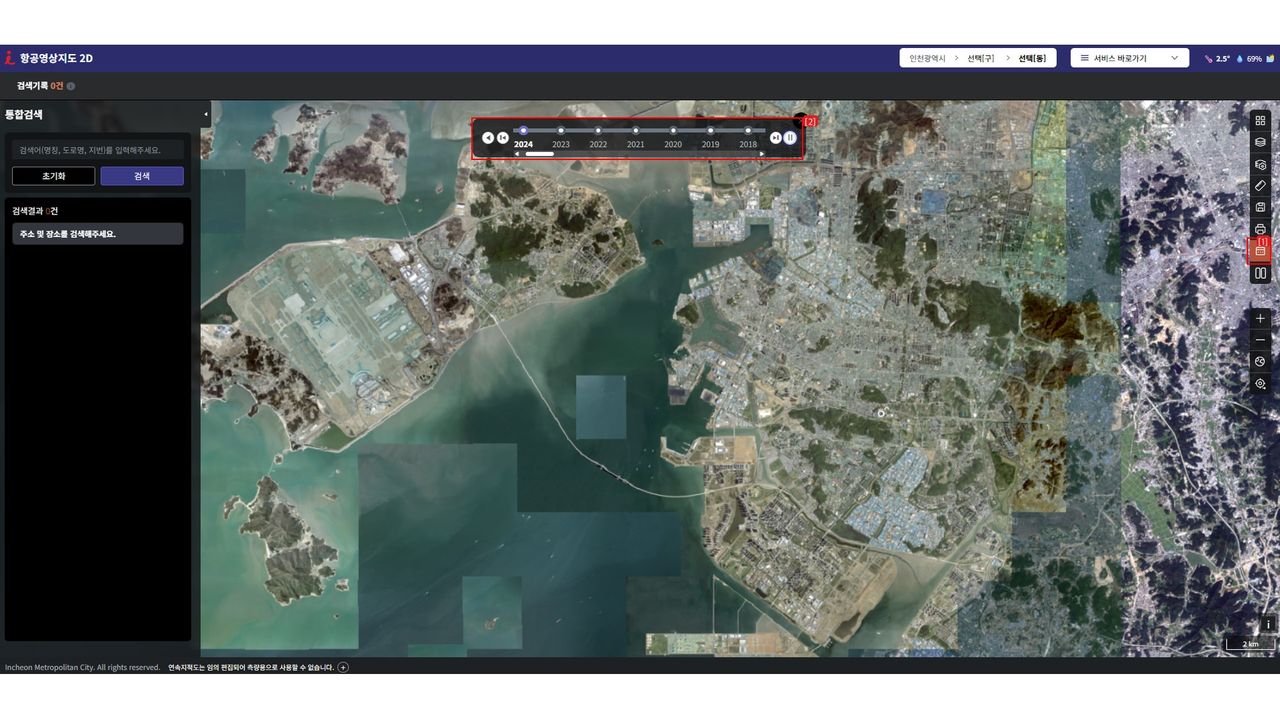Collapse the 통합검색 side panel
This screenshot has width=1280, height=720.
[x=205, y=114]
